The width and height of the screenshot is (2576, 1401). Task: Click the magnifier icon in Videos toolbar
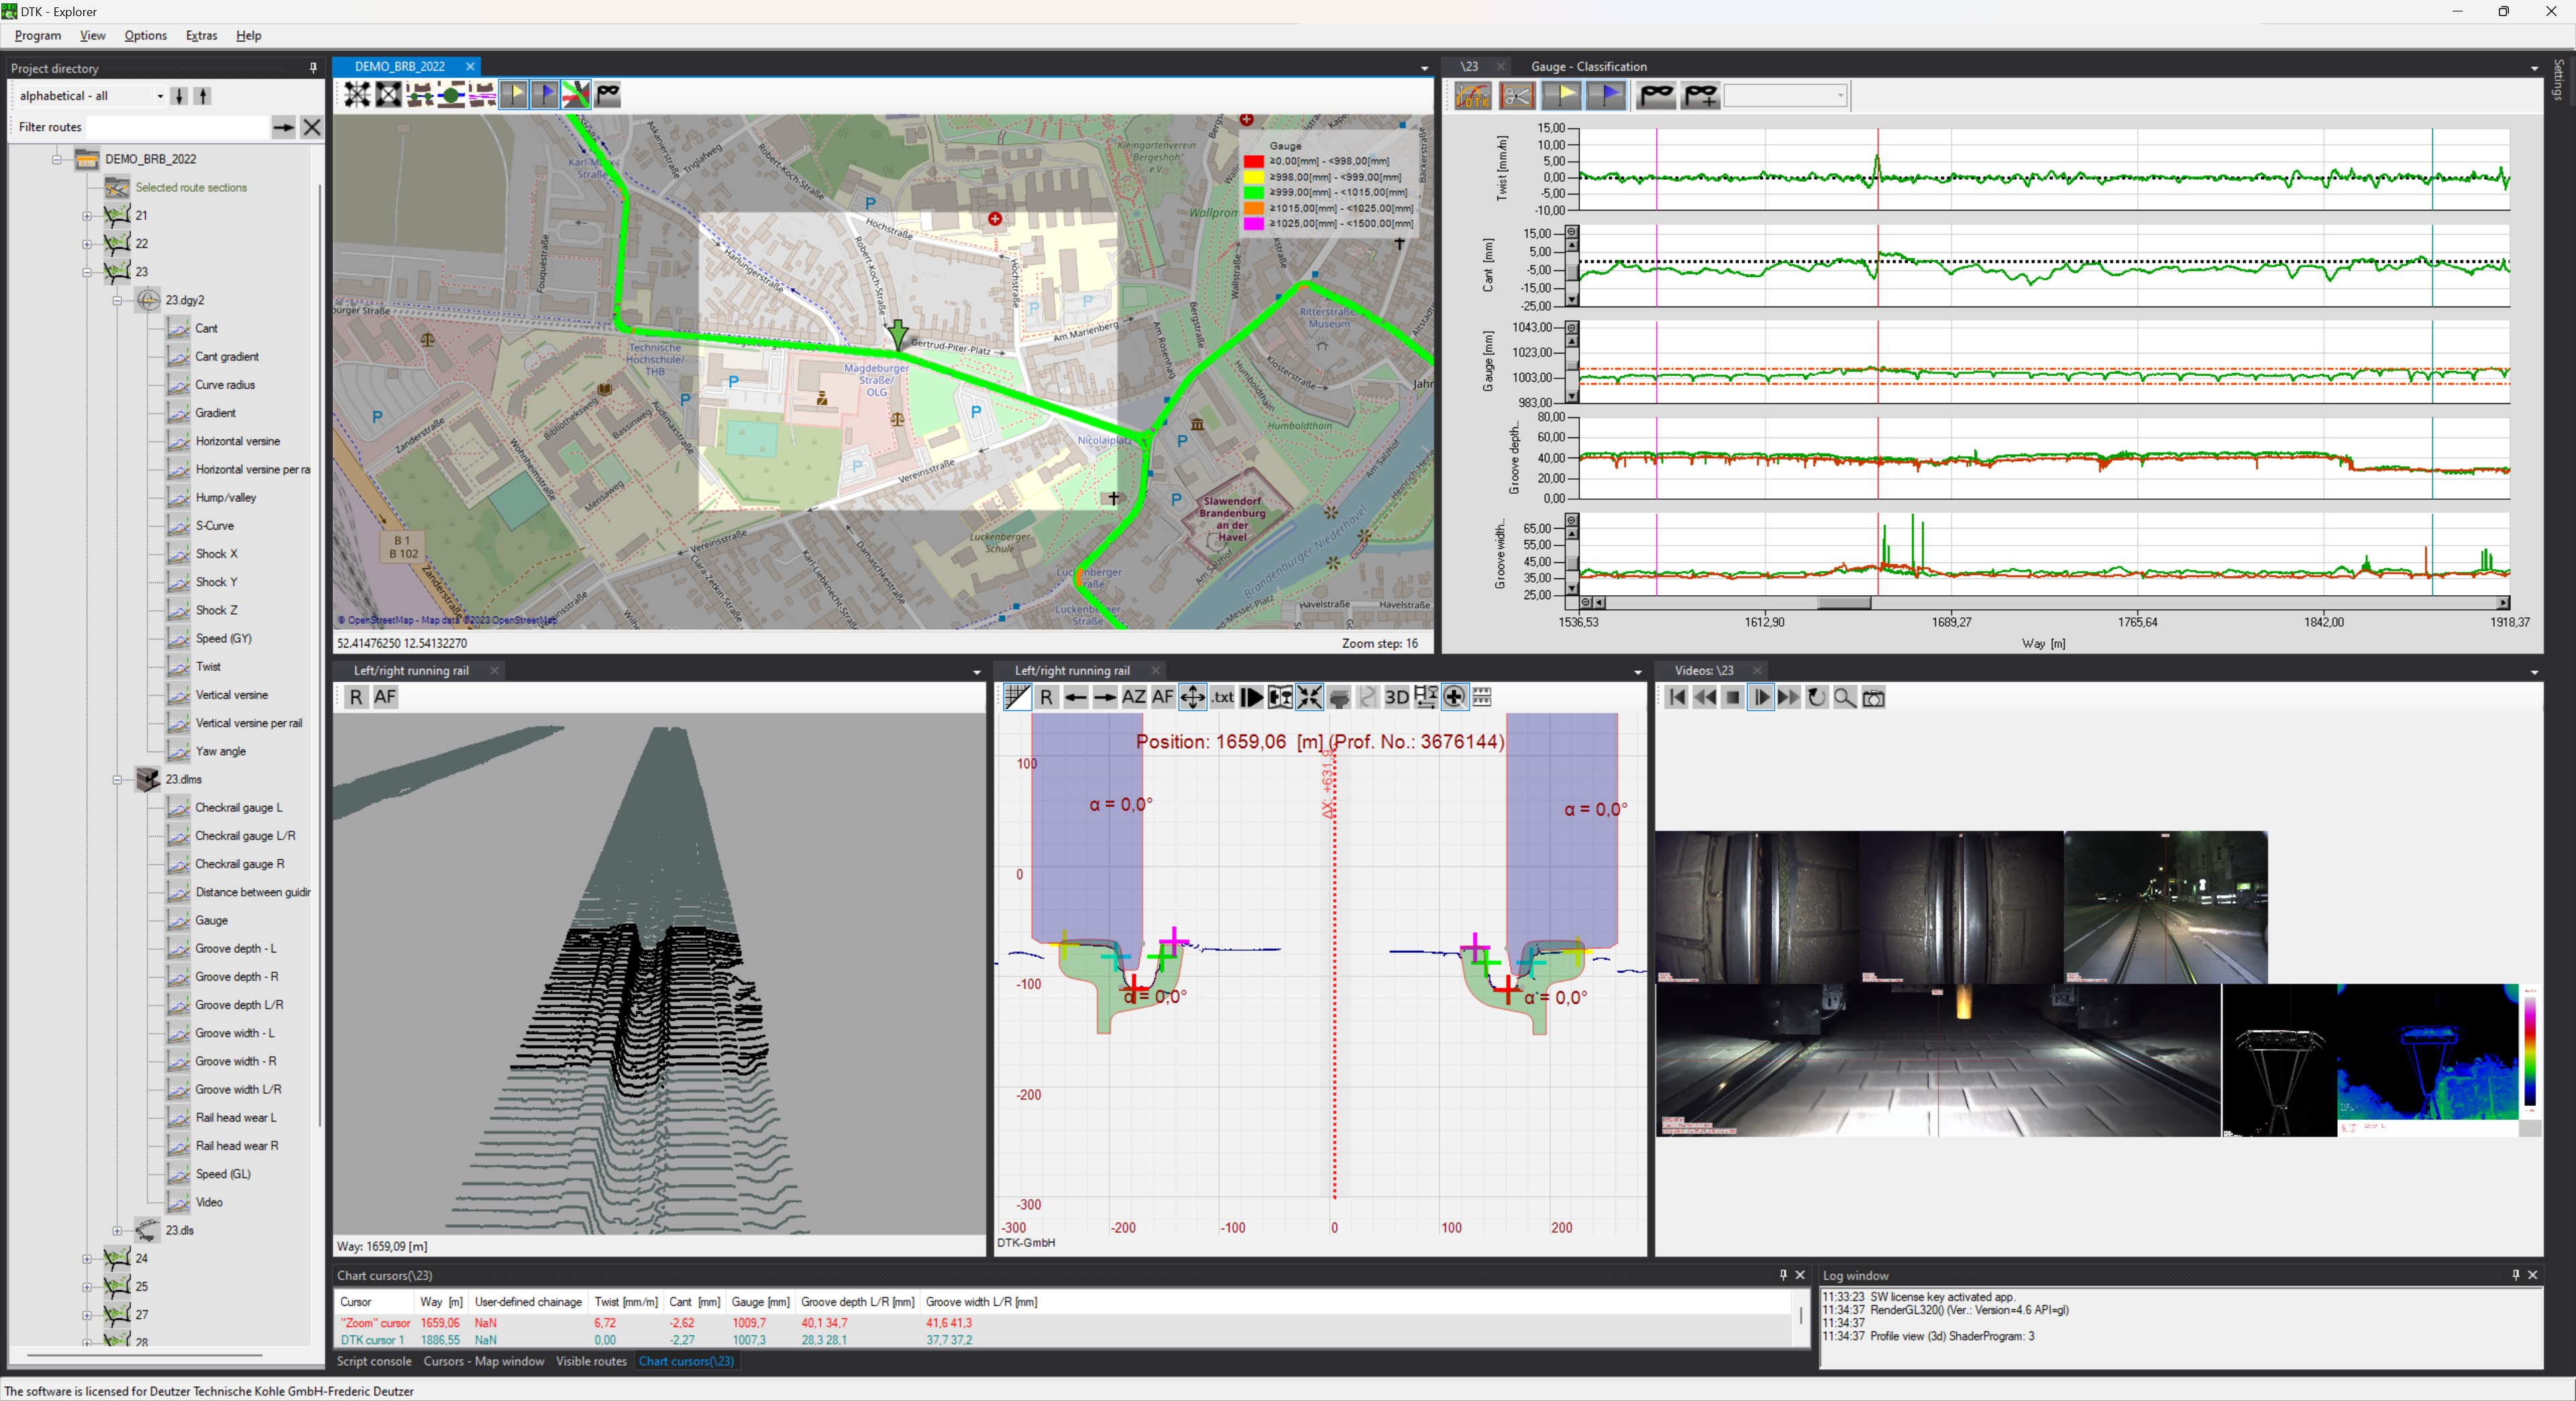[x=1845, y=698]
